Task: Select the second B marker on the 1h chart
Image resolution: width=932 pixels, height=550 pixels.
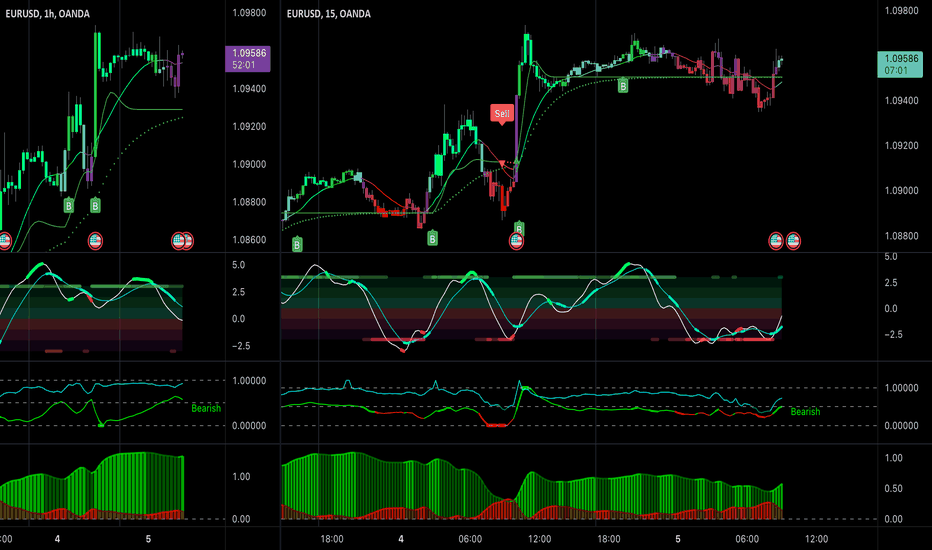Action: (x=95, y=206)
